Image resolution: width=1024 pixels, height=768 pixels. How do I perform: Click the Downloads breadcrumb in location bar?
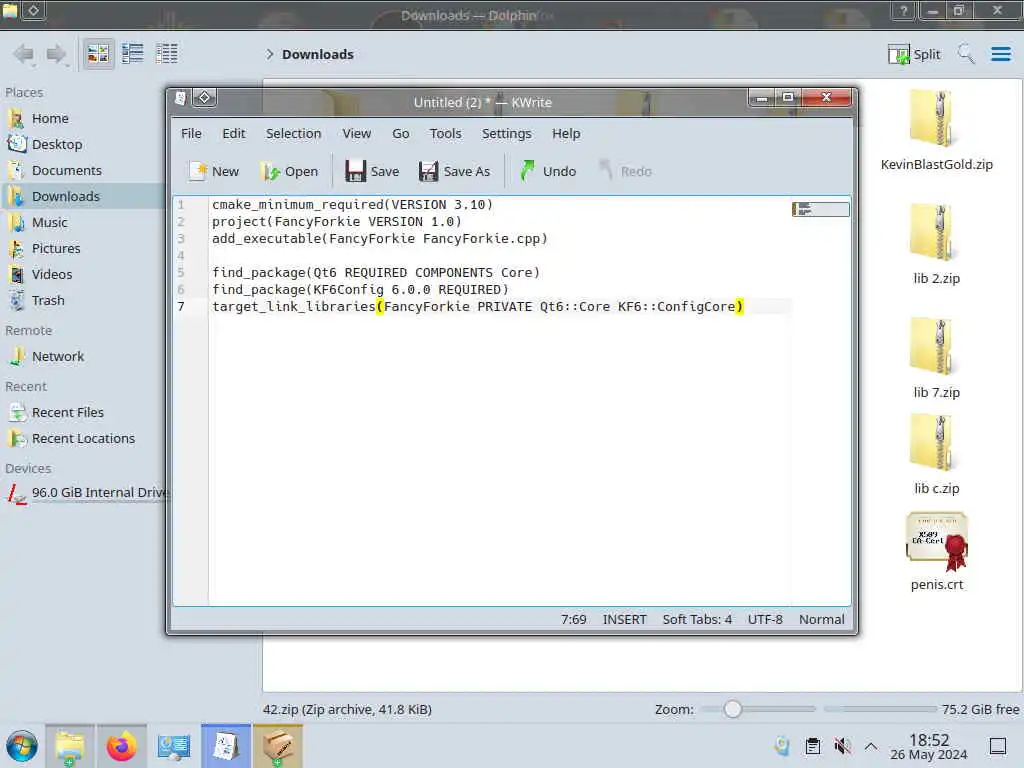point(317,54)
